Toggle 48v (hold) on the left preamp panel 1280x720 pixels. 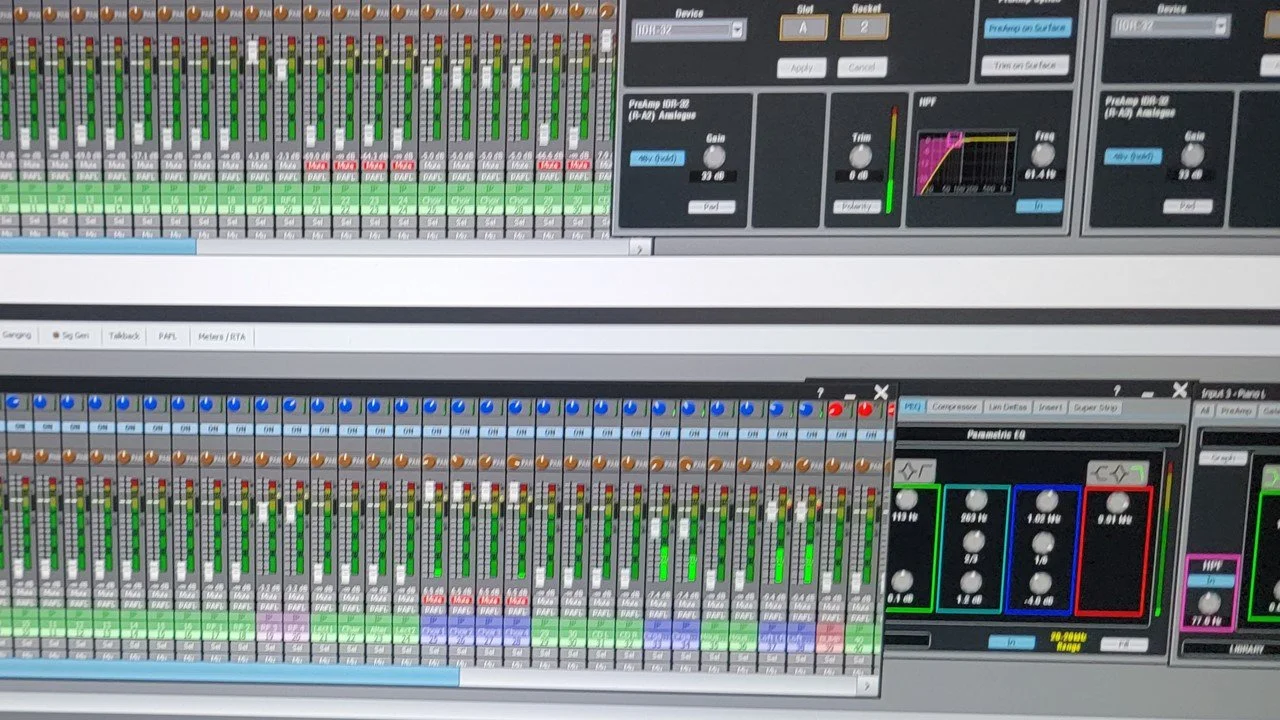(x=657, y=158)
